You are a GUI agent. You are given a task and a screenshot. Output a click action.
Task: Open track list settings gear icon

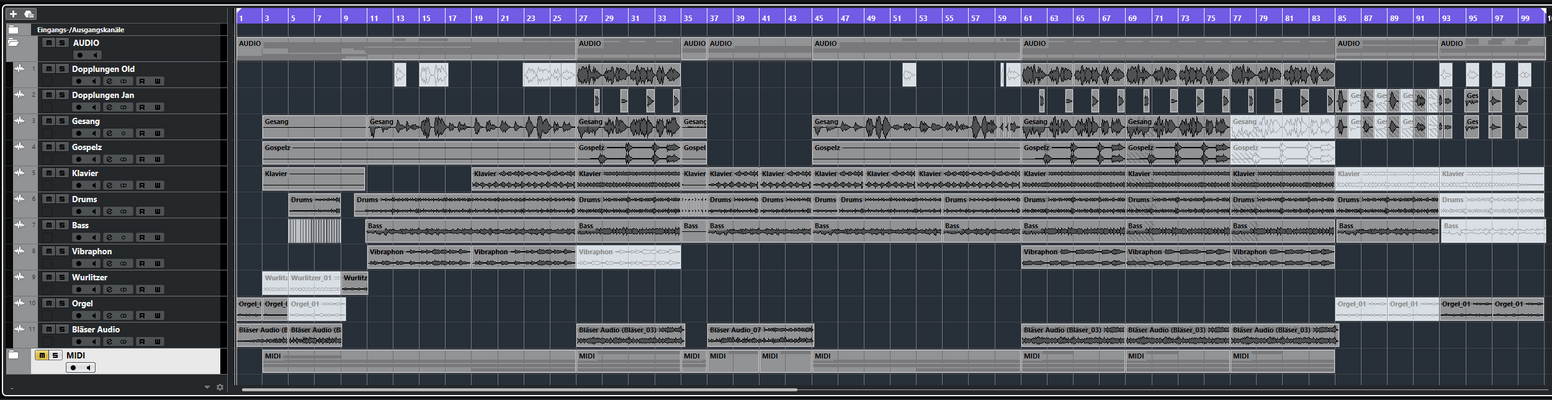(x=220, y=387)
